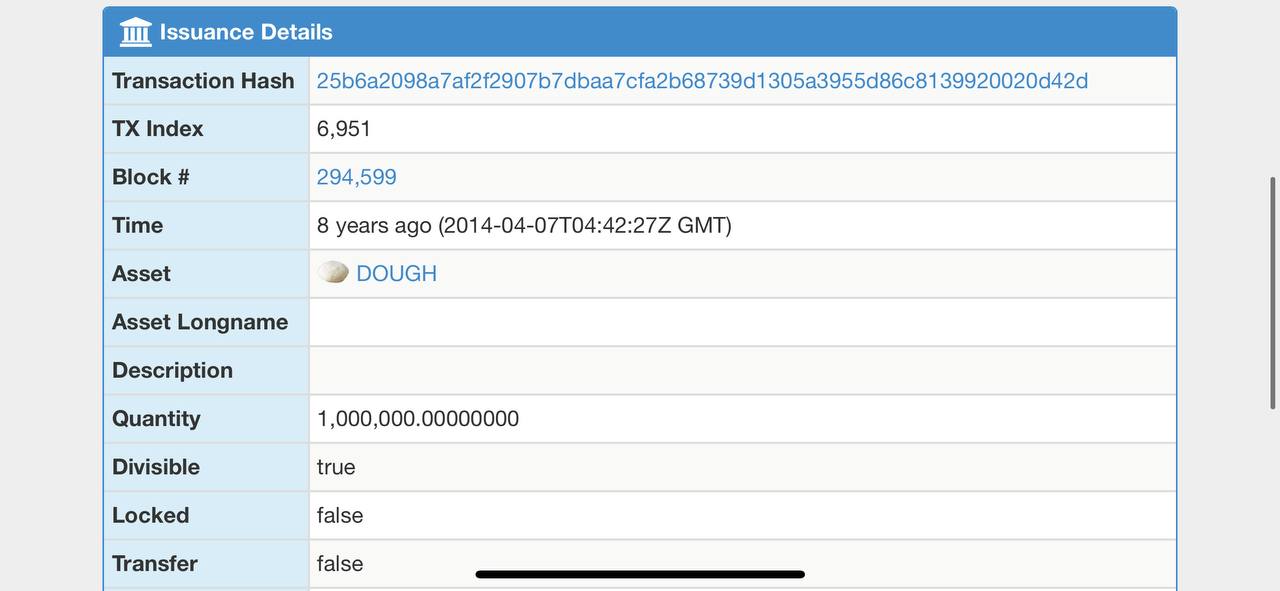Open the DOUGH asset link
This screenshot has width=1280, height=591.
396,273
